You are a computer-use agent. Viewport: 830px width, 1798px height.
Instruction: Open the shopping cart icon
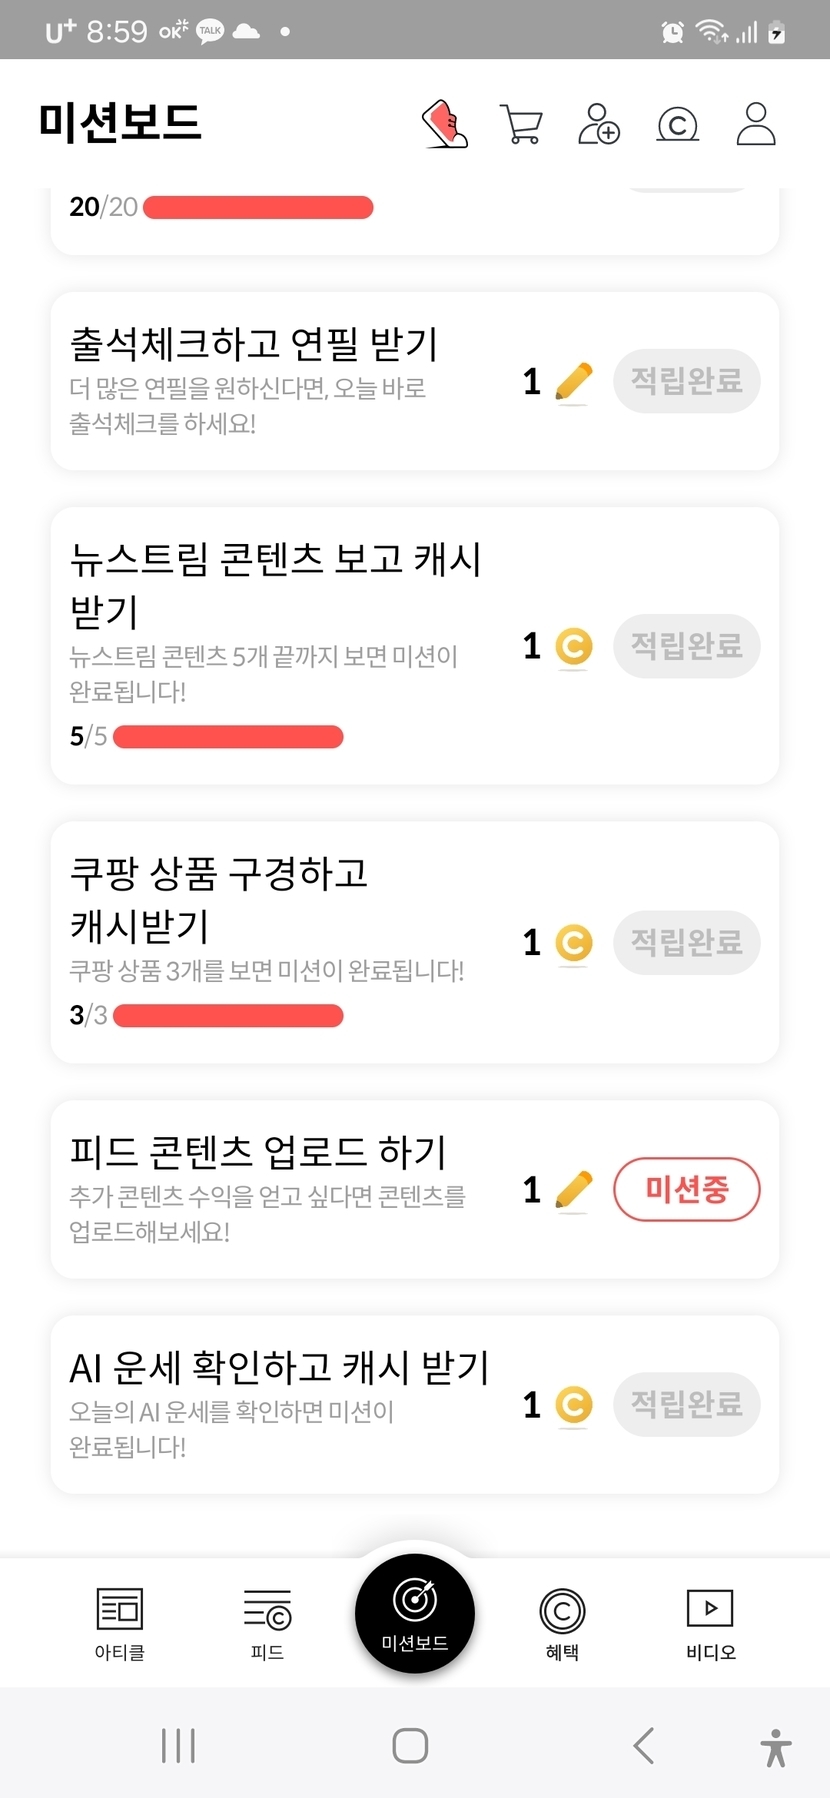[521, 125]
